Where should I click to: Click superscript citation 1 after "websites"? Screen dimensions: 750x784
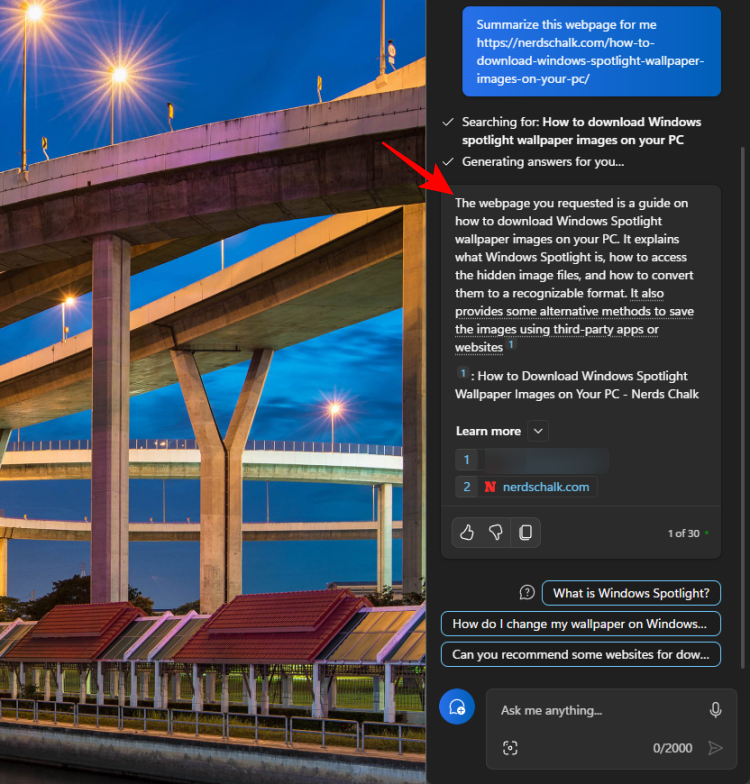[510, 345]
